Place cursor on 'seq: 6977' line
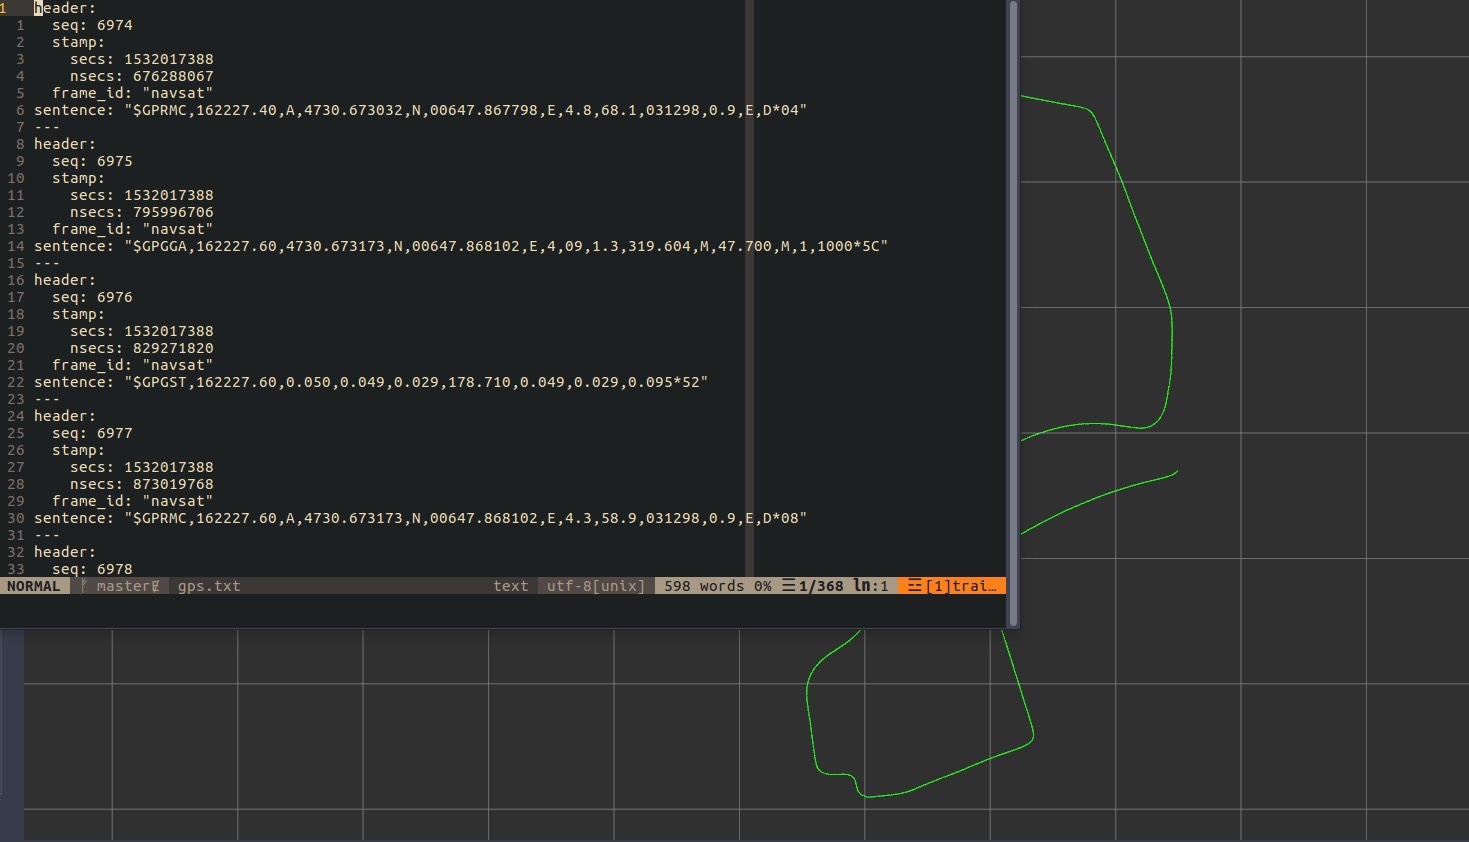Image resolution: width=1469 pixels, height=842 pixels. point(92,433)
